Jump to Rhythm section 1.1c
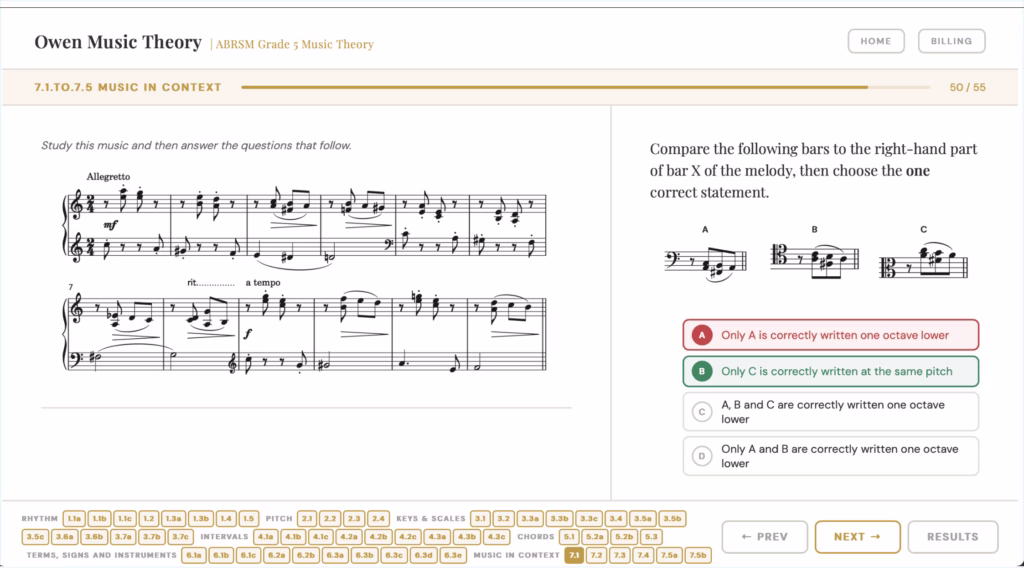Viewport: 1024px width, 568px height. (x=124, y=518)
